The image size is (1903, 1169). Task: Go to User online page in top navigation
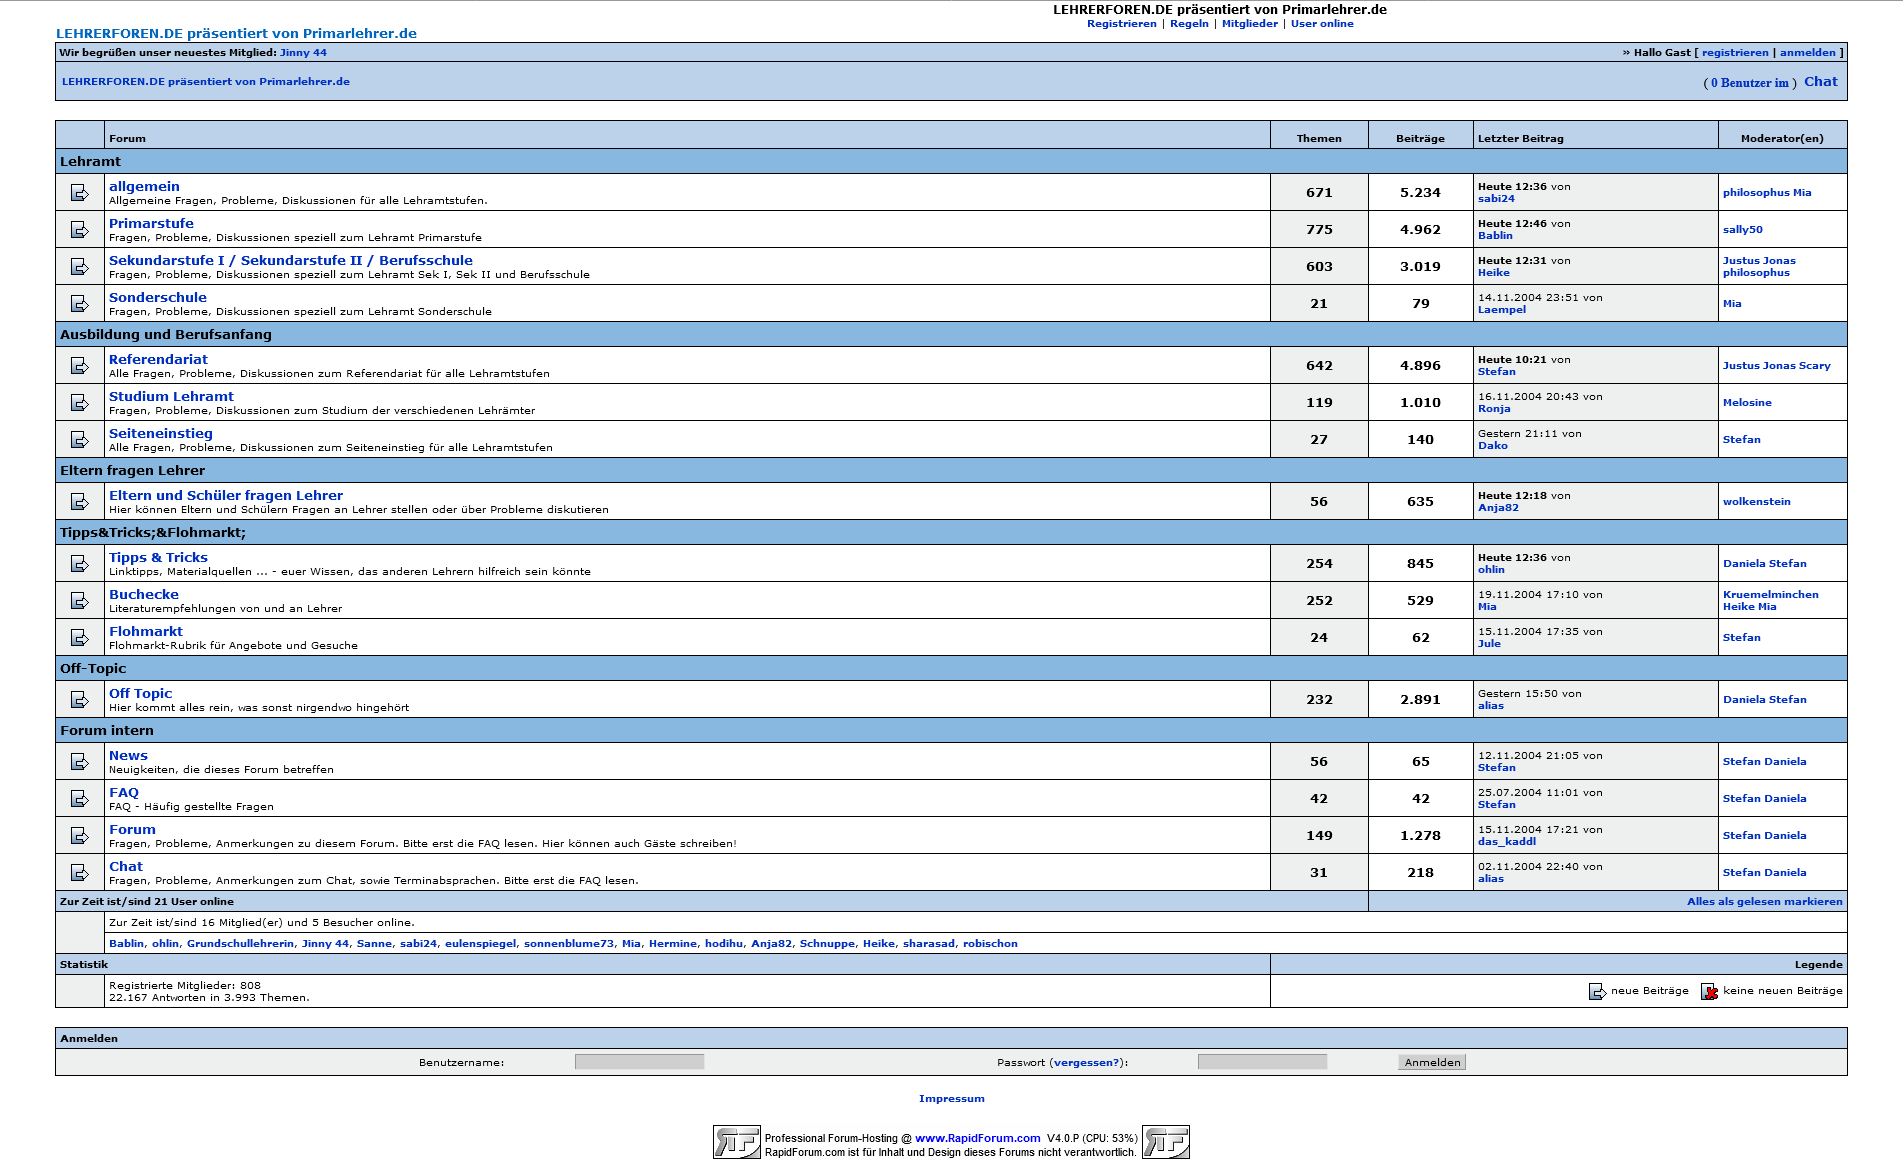[x=1321, y=24]
